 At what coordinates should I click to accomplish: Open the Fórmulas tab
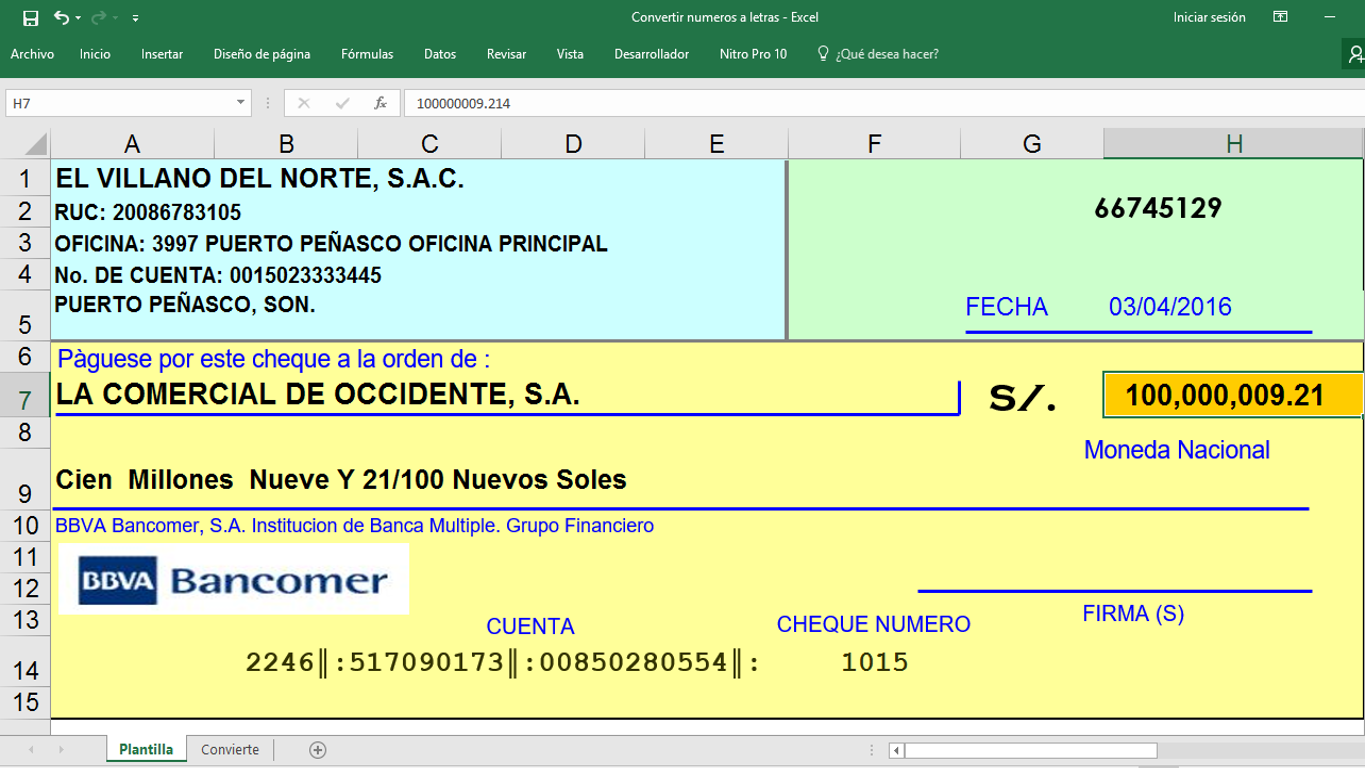click(367, 54)
